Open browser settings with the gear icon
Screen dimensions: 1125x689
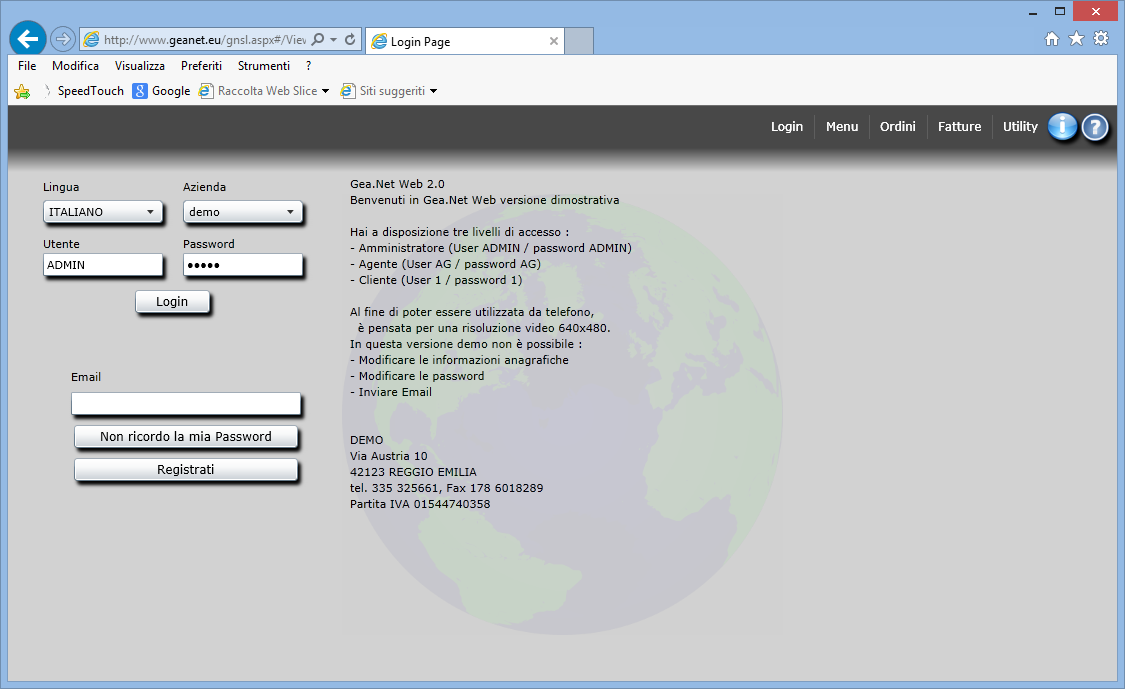point(1100,38)
